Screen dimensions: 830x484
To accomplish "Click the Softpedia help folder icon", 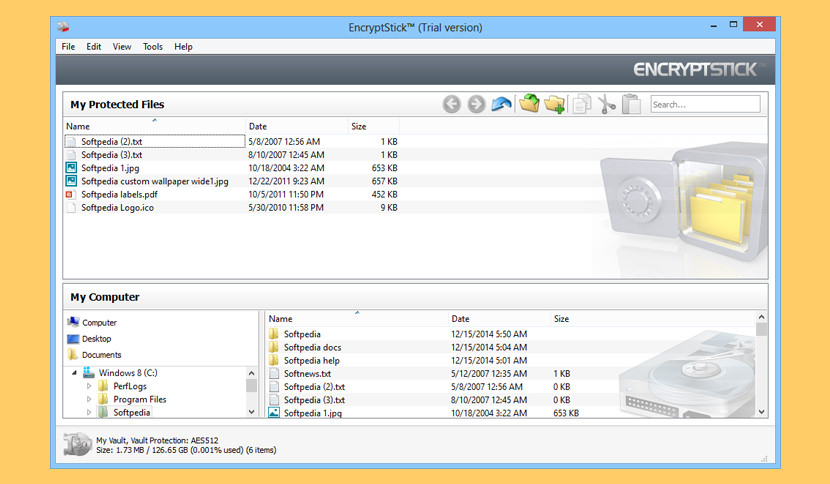I will pyautogui.click(x=274, y=360).
